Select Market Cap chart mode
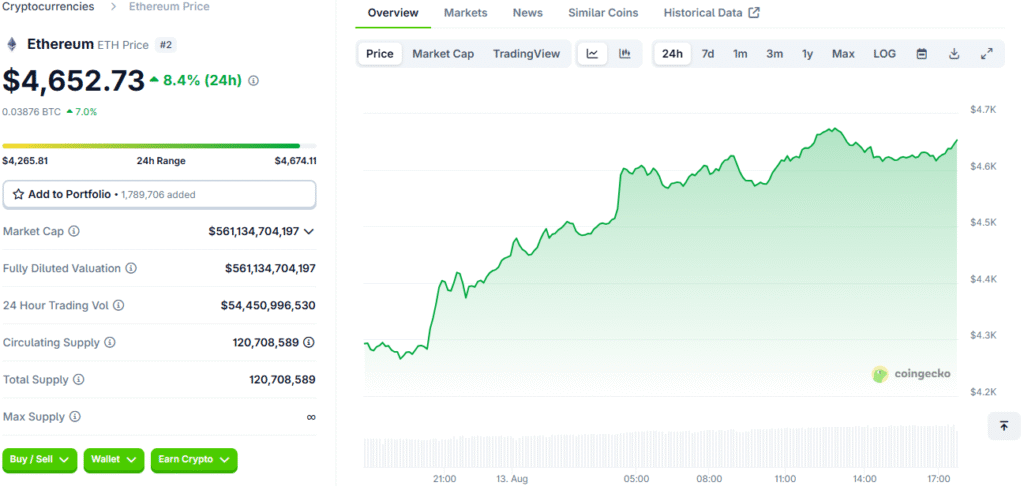Screen dimensions: 1024x486 click(x=443, y=54)
